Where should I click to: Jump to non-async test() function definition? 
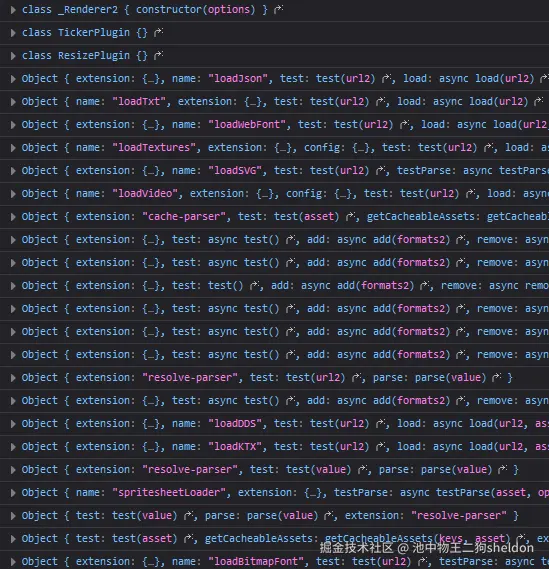click(254, 286)
